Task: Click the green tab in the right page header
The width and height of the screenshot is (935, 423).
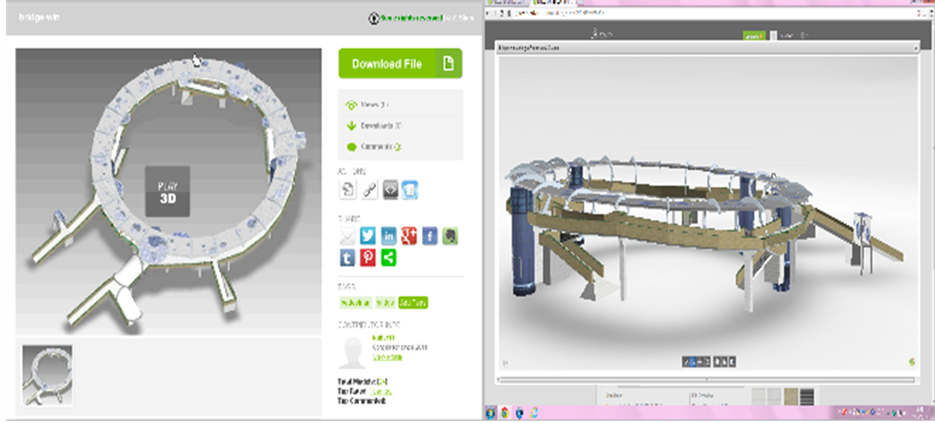Action: [x=752, y=36]
